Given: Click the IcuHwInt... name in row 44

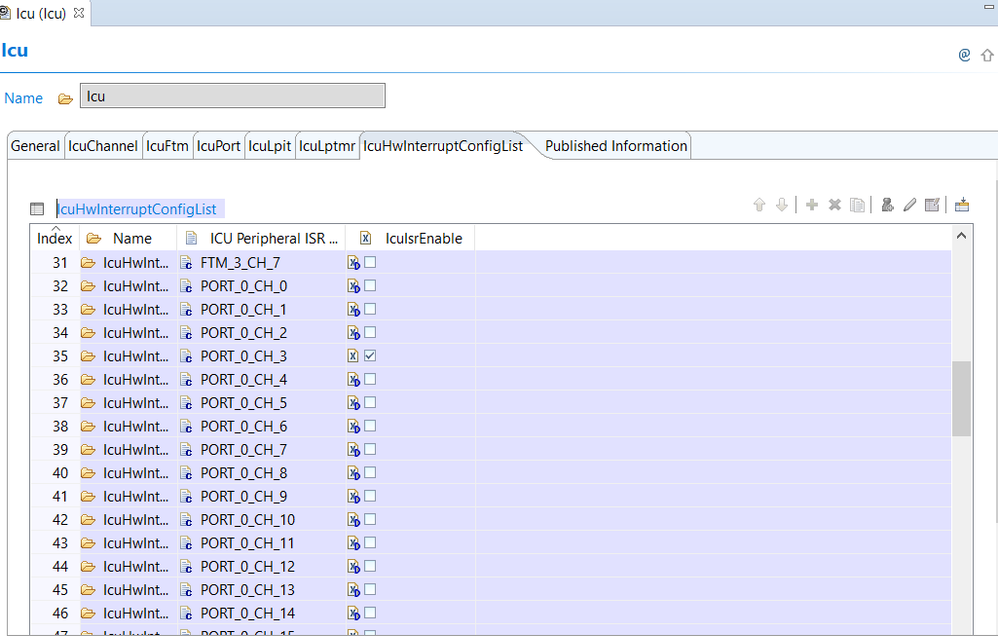Looking at the screenshot, I should pos(136,566).
